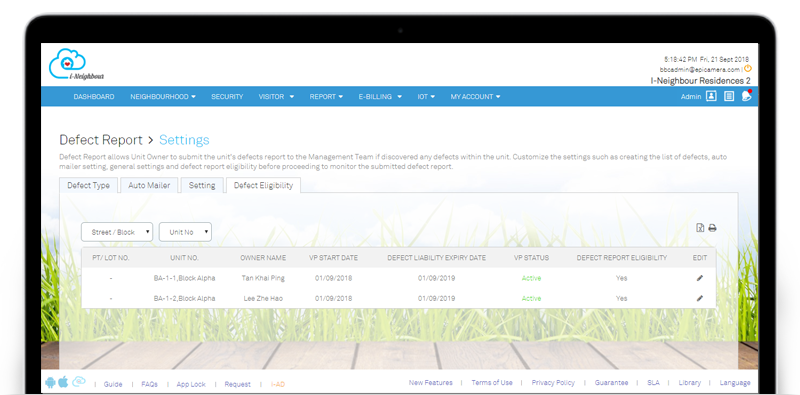Export table using the Excel icon
Viewport: 800px width, 395px height.
pos(700,228)
